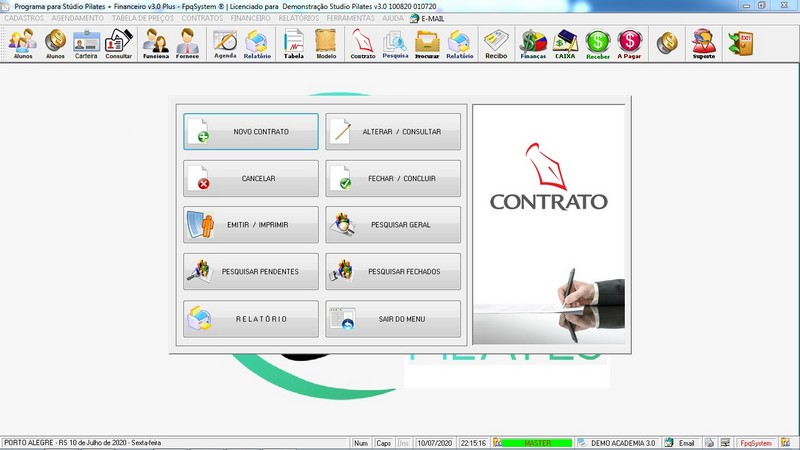Open the CONTRATOS menu
Viewport: 800px width, 450px height.
tap(202, 18)
